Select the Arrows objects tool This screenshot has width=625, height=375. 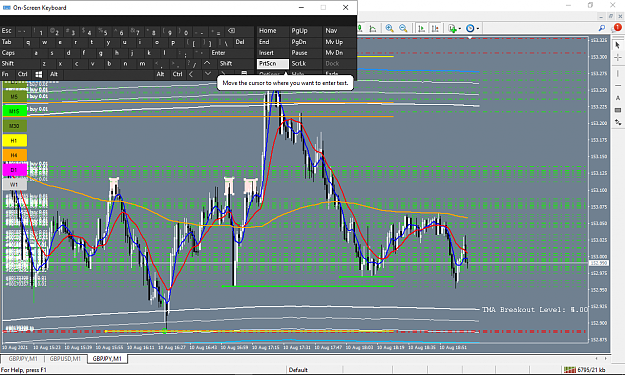coord(617,123)
